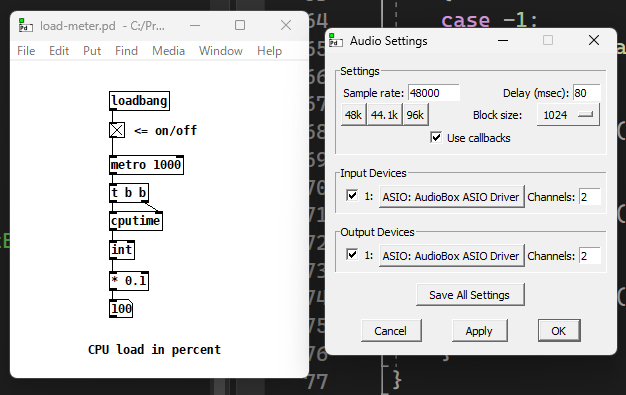The image size is (626, 395).
Task: Open the Media menu
Action: (x=168, y=51)
